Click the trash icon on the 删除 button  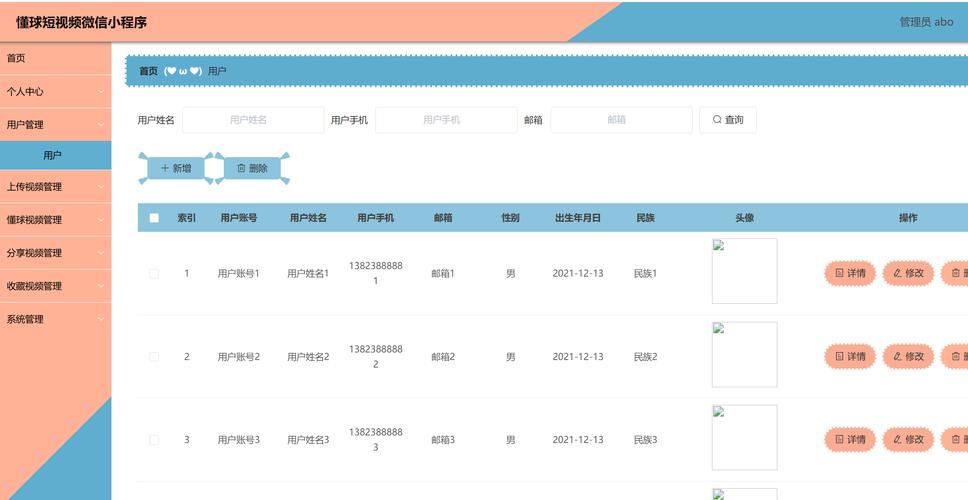[x=241, y=169]
